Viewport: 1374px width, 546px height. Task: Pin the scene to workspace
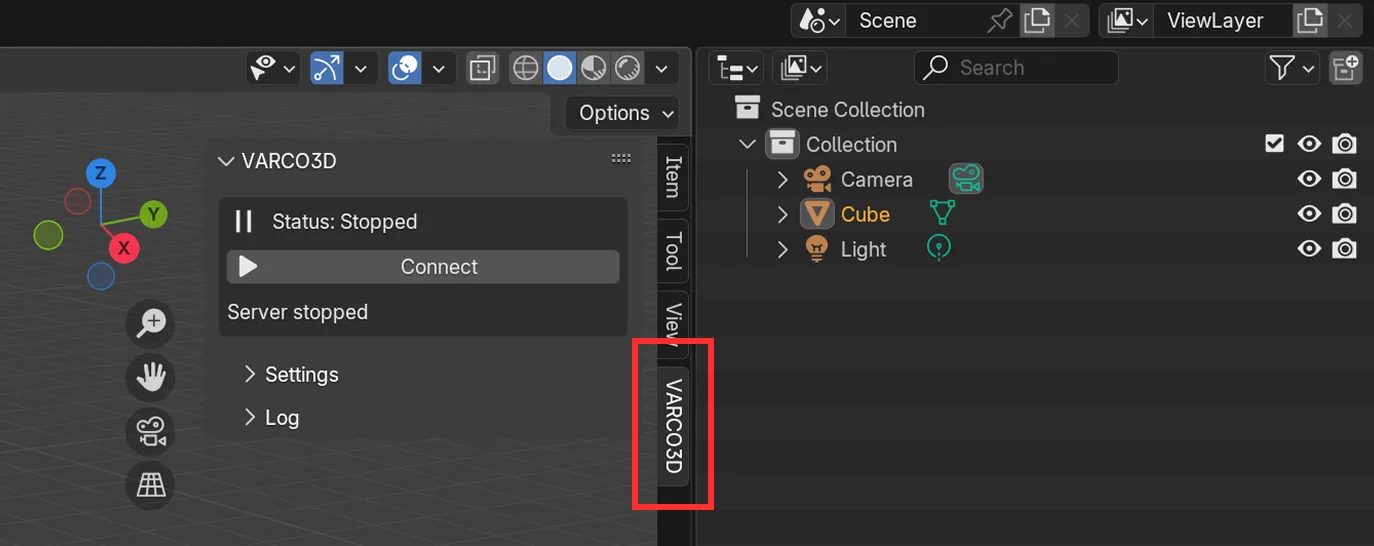click(998, 21)
